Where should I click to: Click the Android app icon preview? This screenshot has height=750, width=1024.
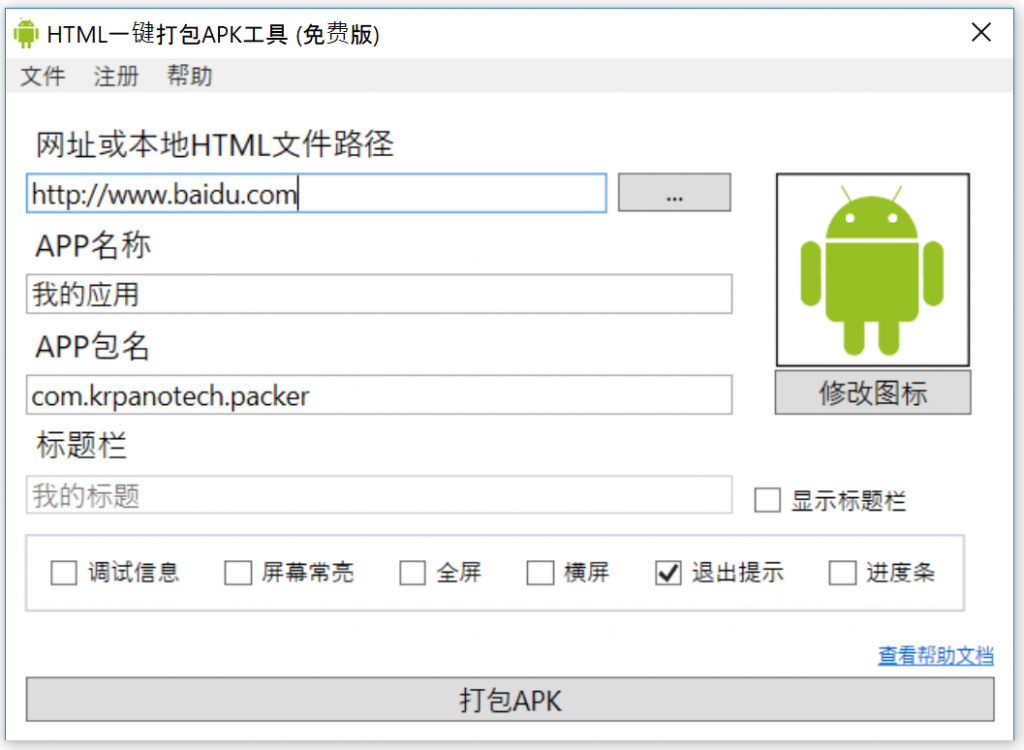click(x=872, y=270)
